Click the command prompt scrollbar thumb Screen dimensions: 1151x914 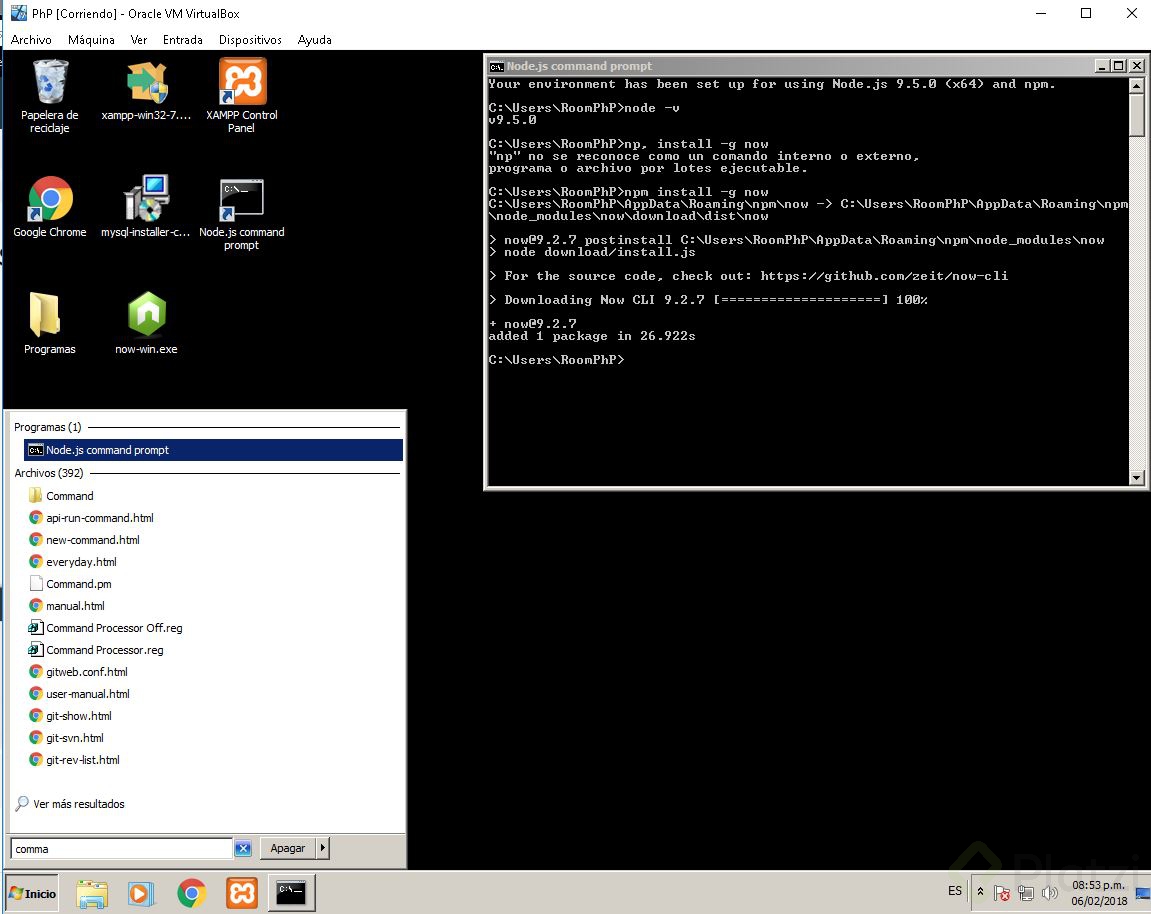click(1136, 115)
